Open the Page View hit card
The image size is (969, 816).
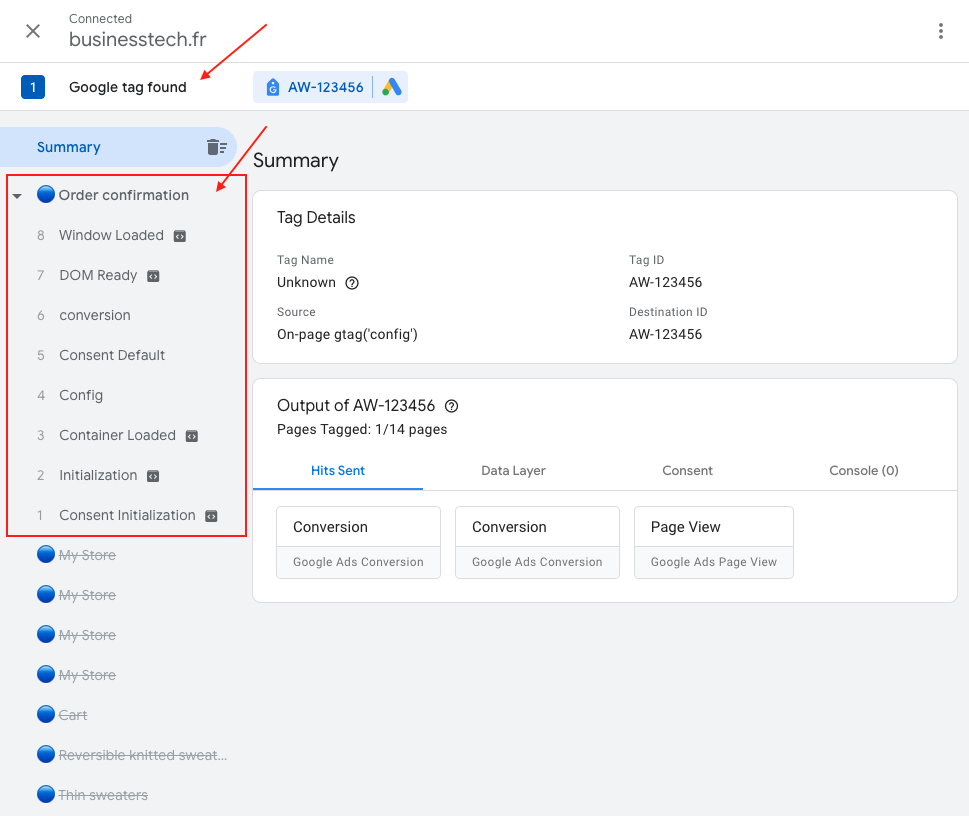coord(713,541)
